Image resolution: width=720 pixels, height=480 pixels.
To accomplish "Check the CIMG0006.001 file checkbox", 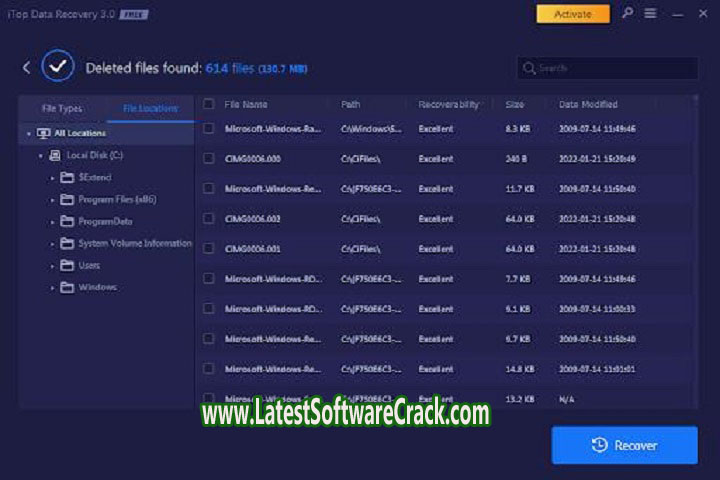I will 208,248.
